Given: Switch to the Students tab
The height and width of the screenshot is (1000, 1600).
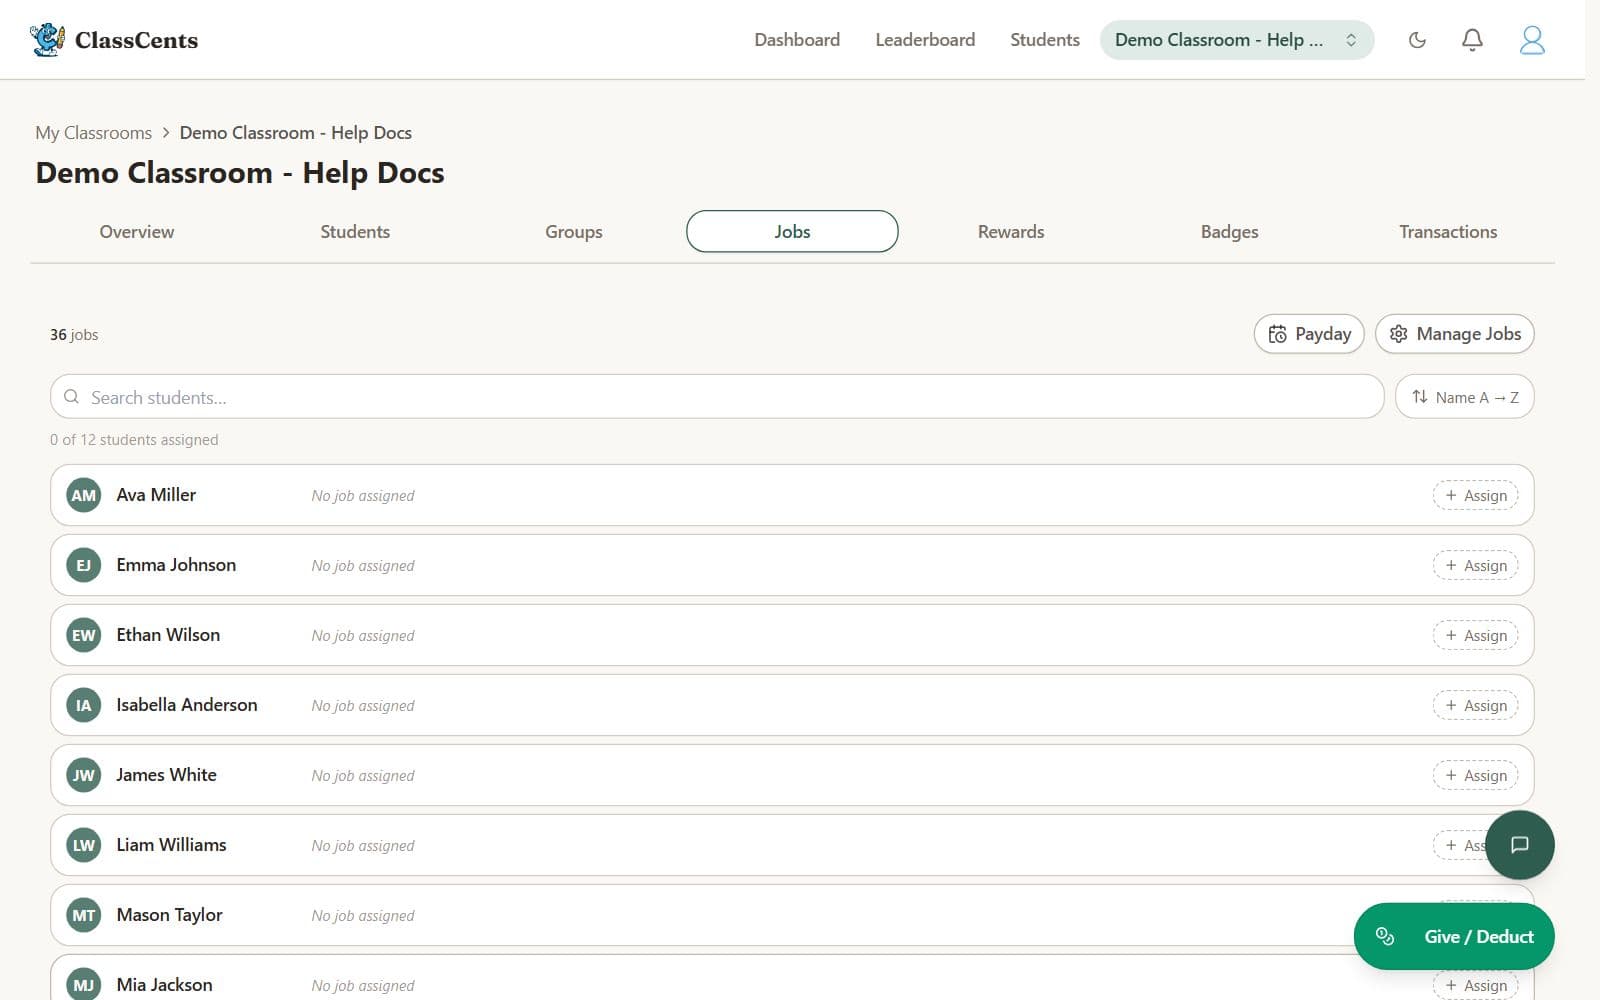Looking at the screenshot, I should [355, 232].
